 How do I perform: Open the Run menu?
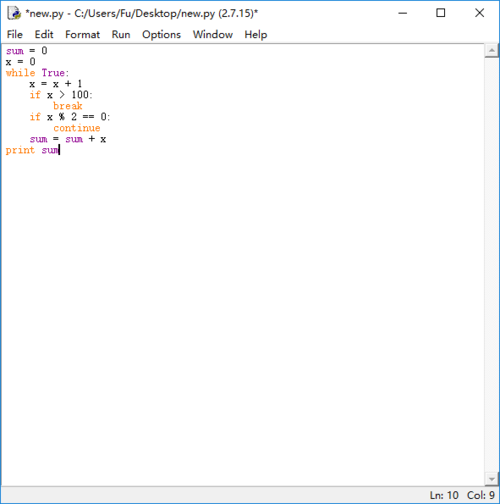tap(121, 34)
